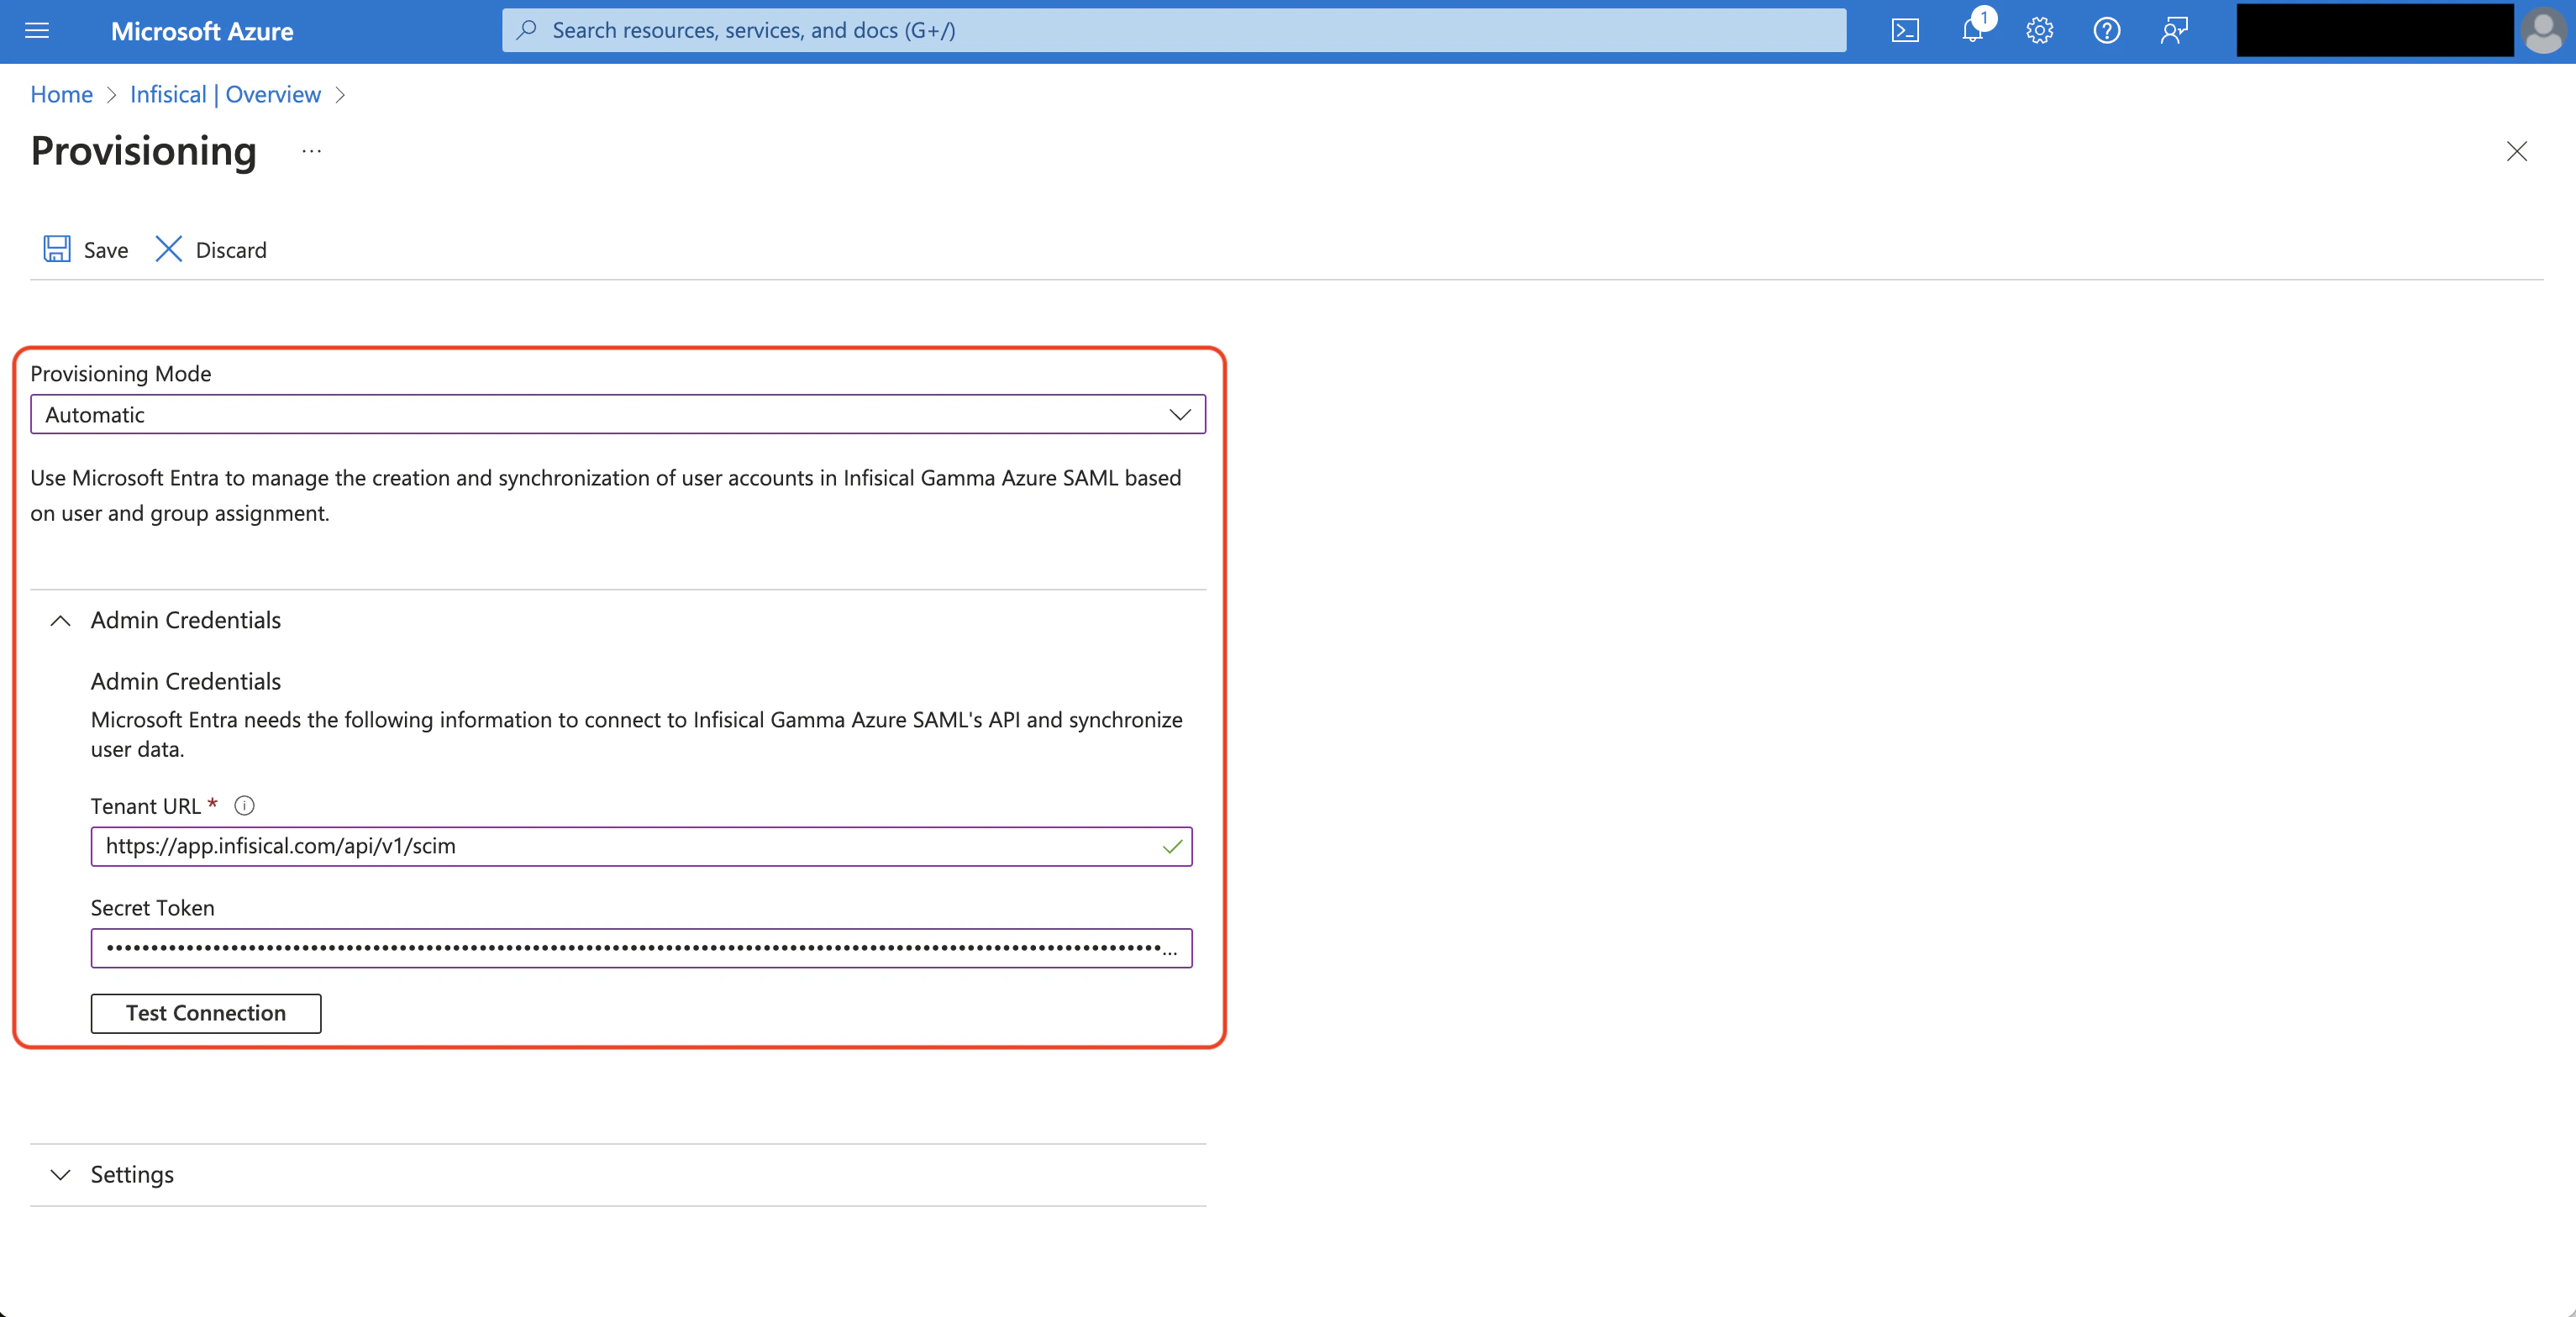2576x1317 pixels.
Task: View notifications bell icon
Action: 1972,31
